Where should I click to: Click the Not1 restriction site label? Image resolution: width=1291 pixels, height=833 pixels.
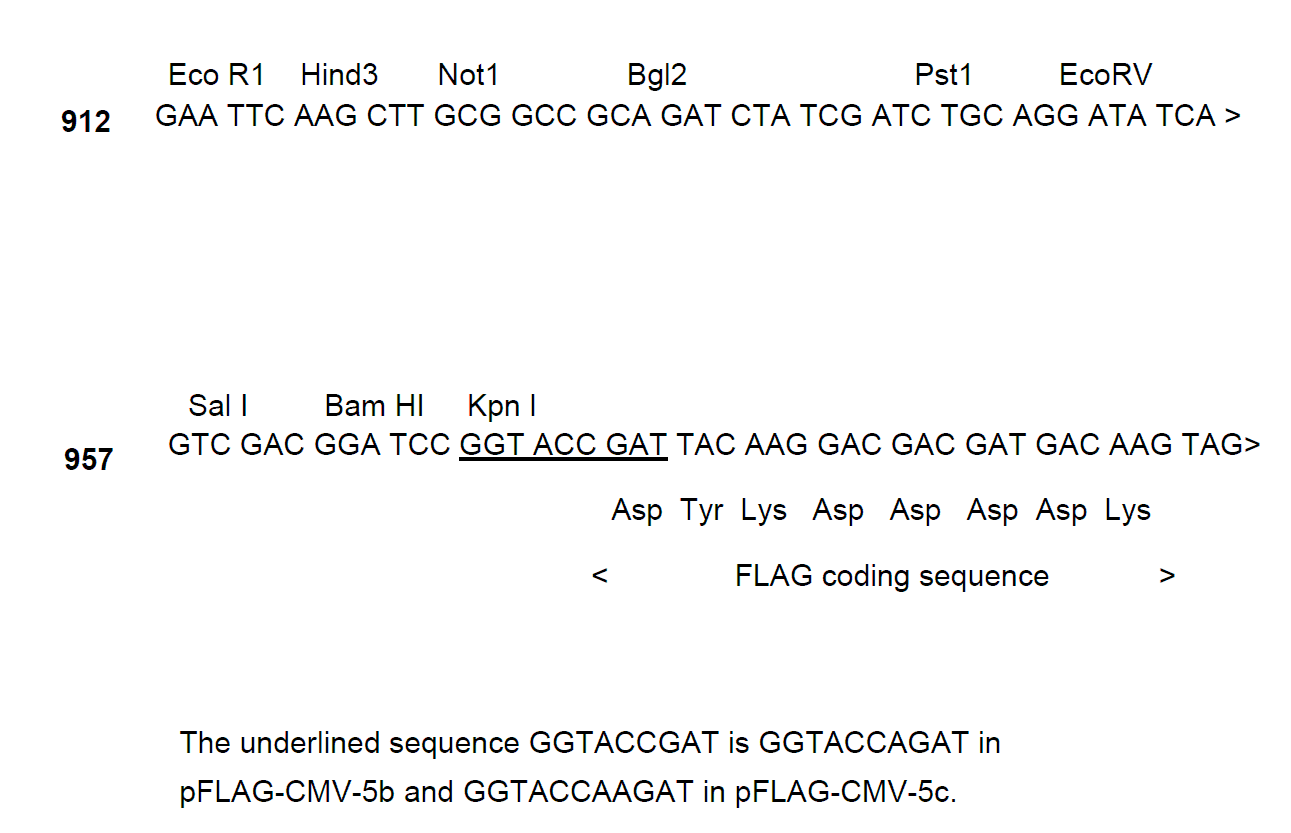(x=468, y=75)
